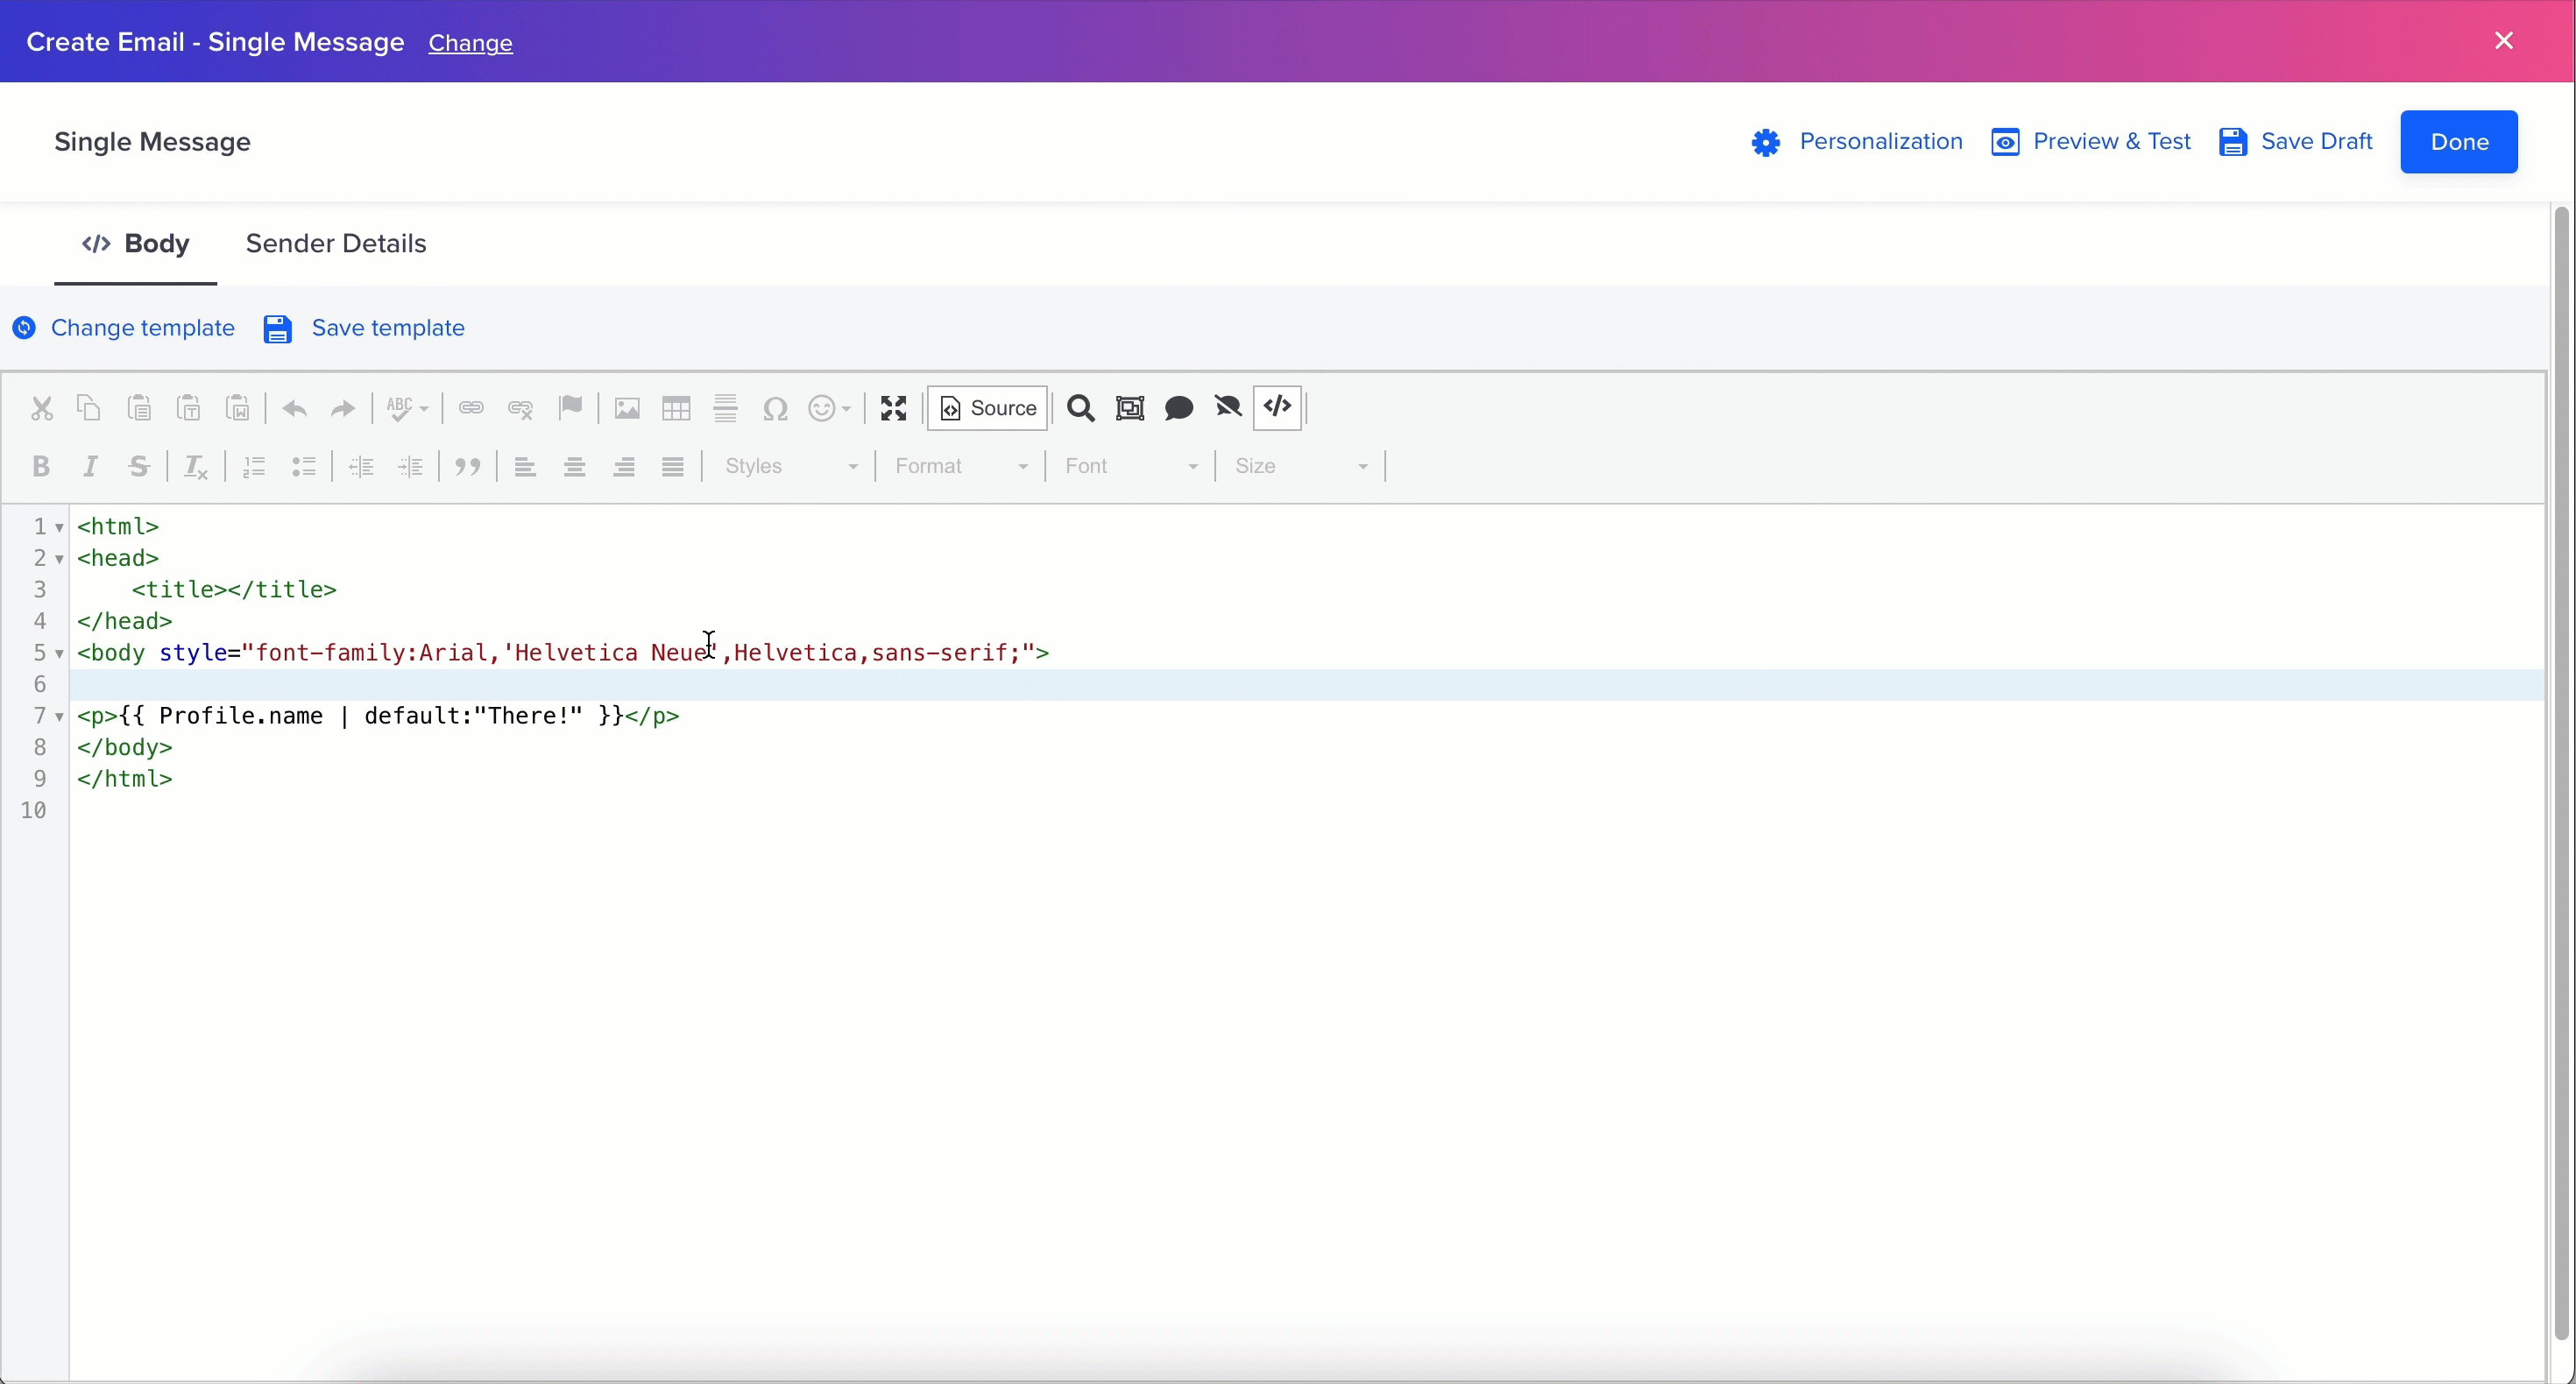Toggle italic formatting
The height and width of the screenshot is (1384, 2576).
tap(90, 466)
